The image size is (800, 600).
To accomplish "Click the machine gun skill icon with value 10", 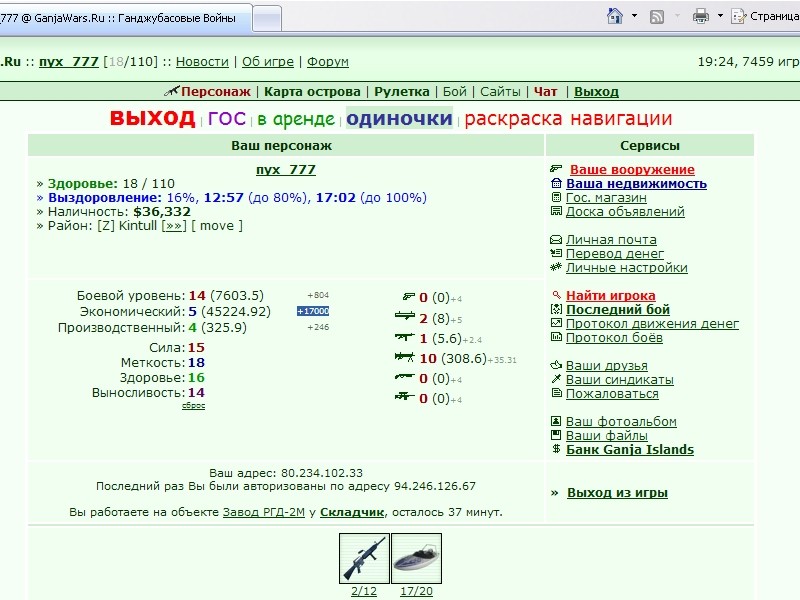I will [x=405, y=357].
